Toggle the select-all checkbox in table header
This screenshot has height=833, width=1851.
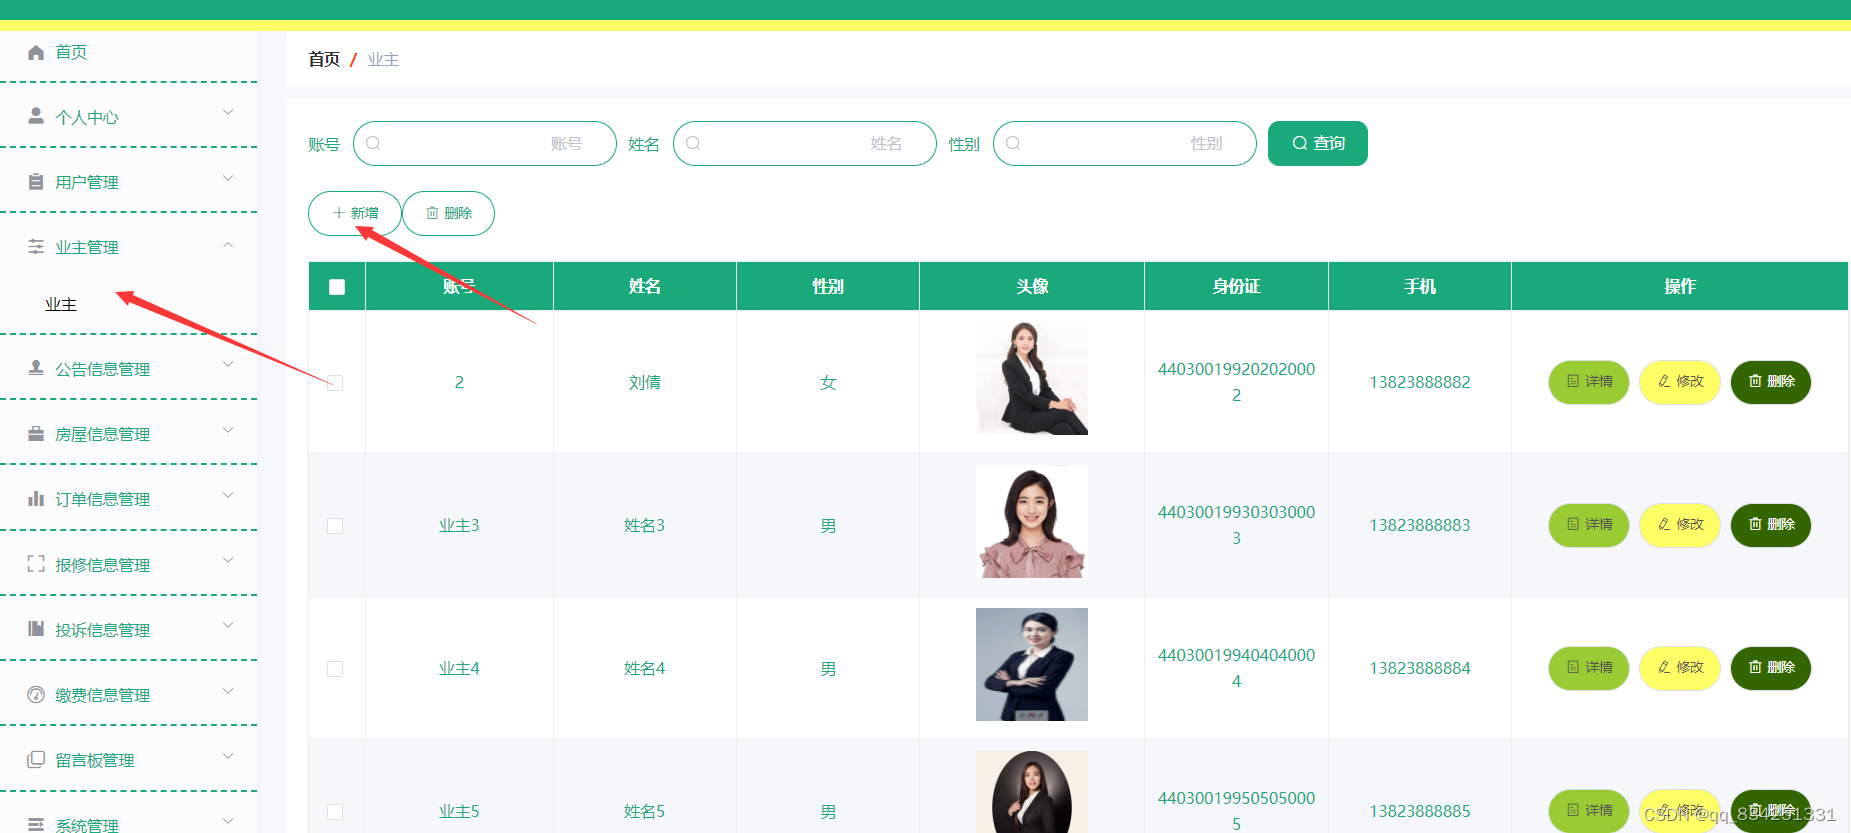coord(337,287)
